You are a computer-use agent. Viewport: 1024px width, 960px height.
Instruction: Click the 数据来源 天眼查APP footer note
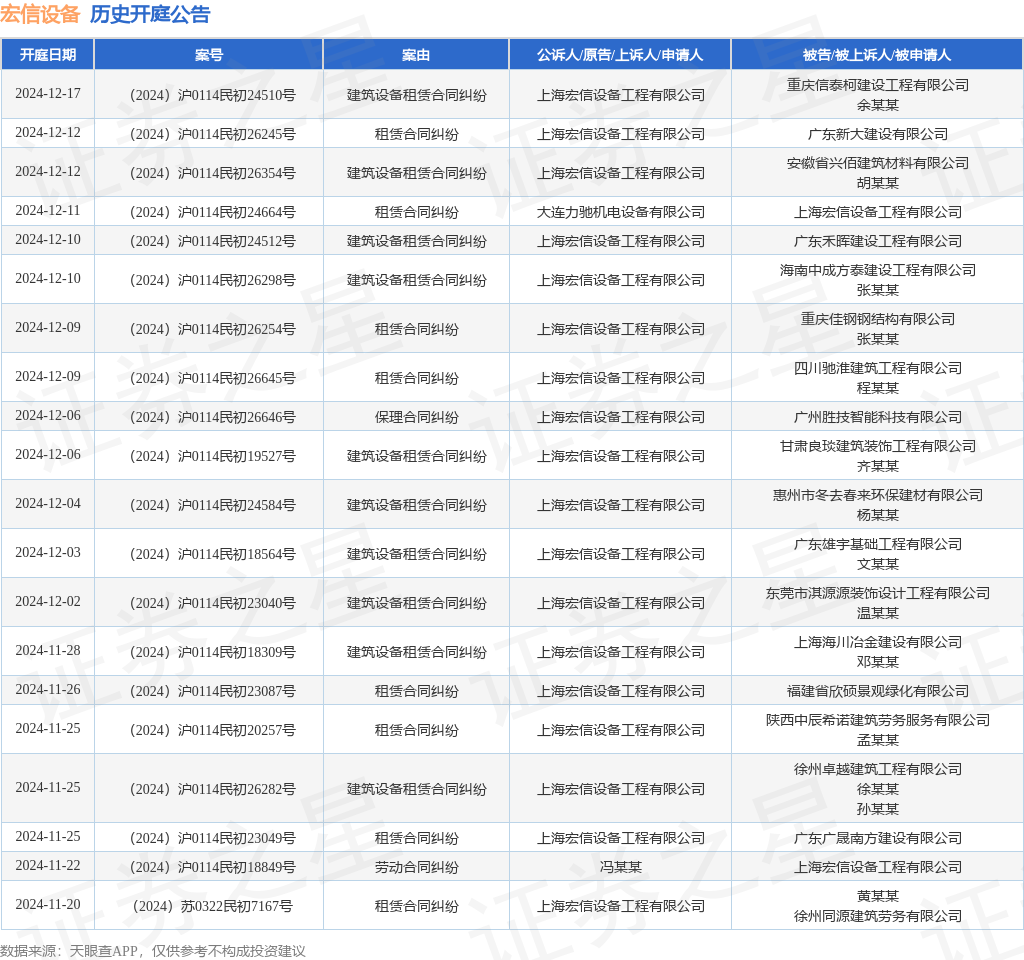coord(153,951)
